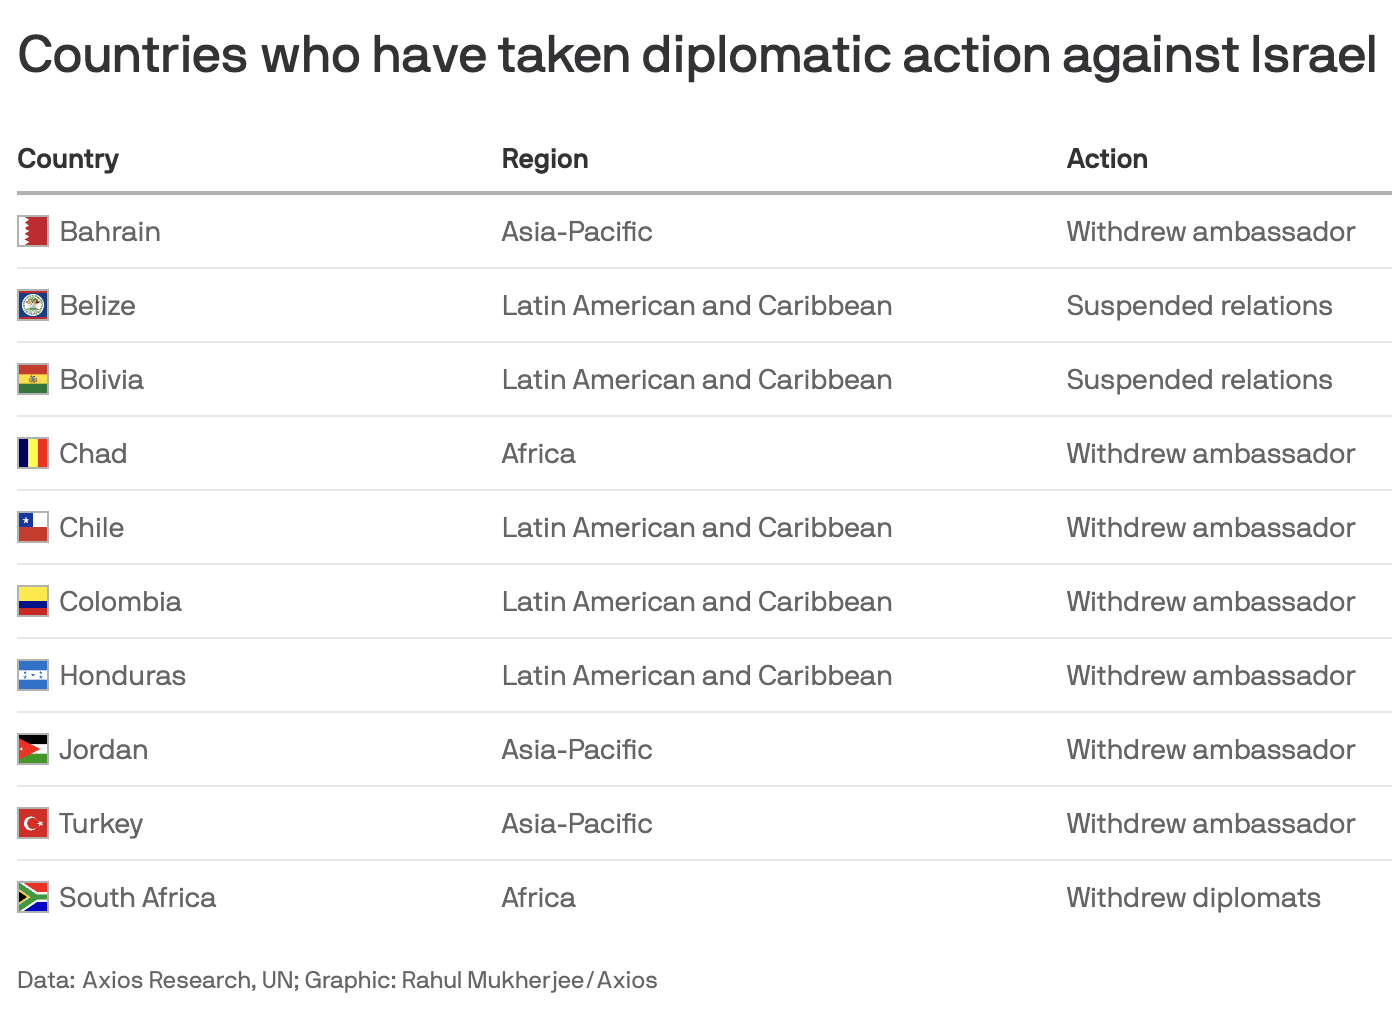Click the Colombia flag icon
The height and width of the screenshot is (1014, 1392).
[33, 601]
